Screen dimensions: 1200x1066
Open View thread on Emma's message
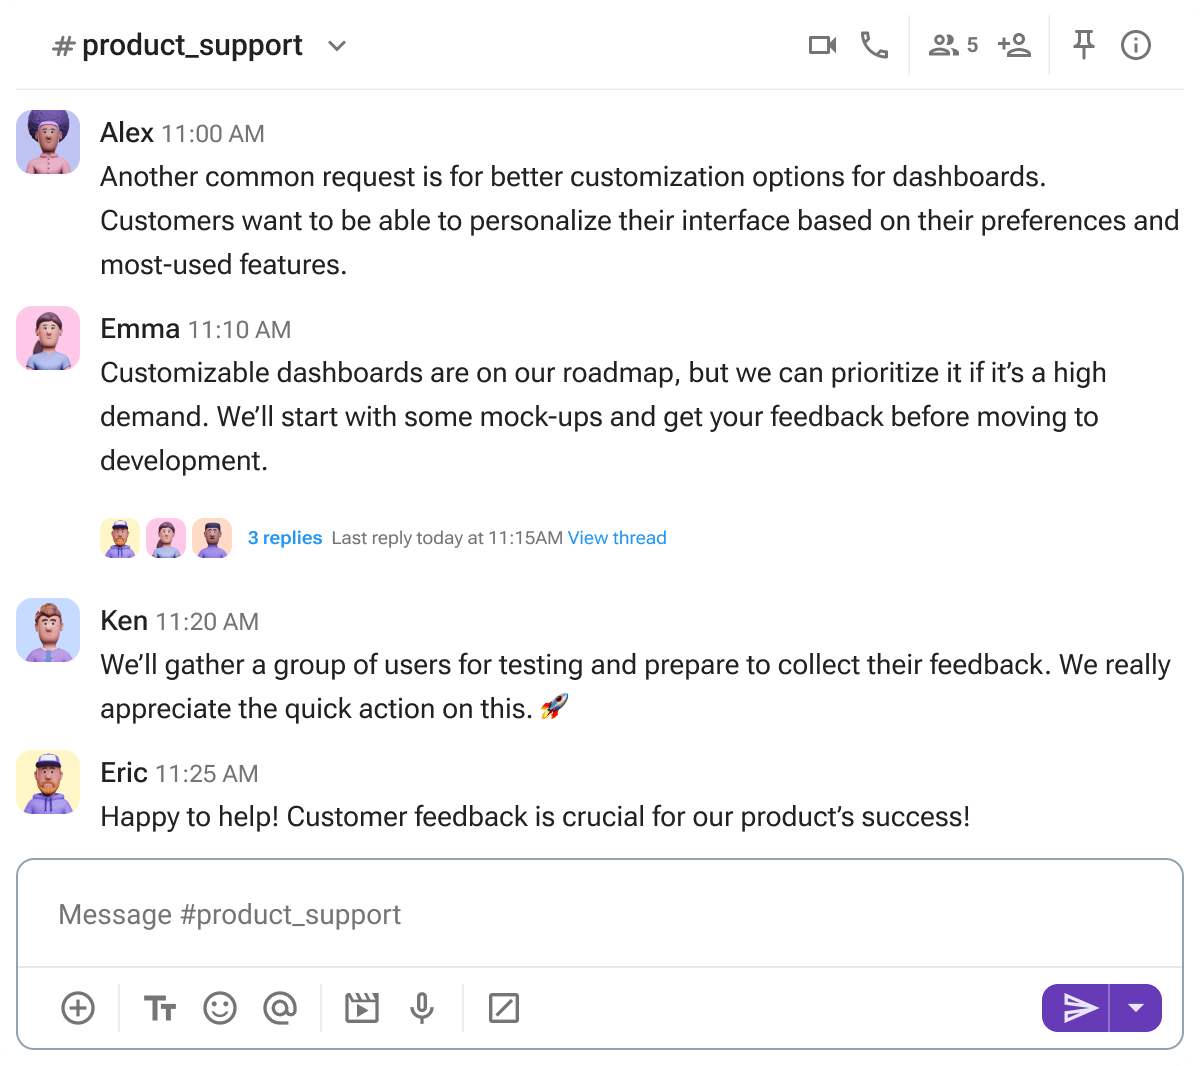pyautogui.click(x=617, y=538)
